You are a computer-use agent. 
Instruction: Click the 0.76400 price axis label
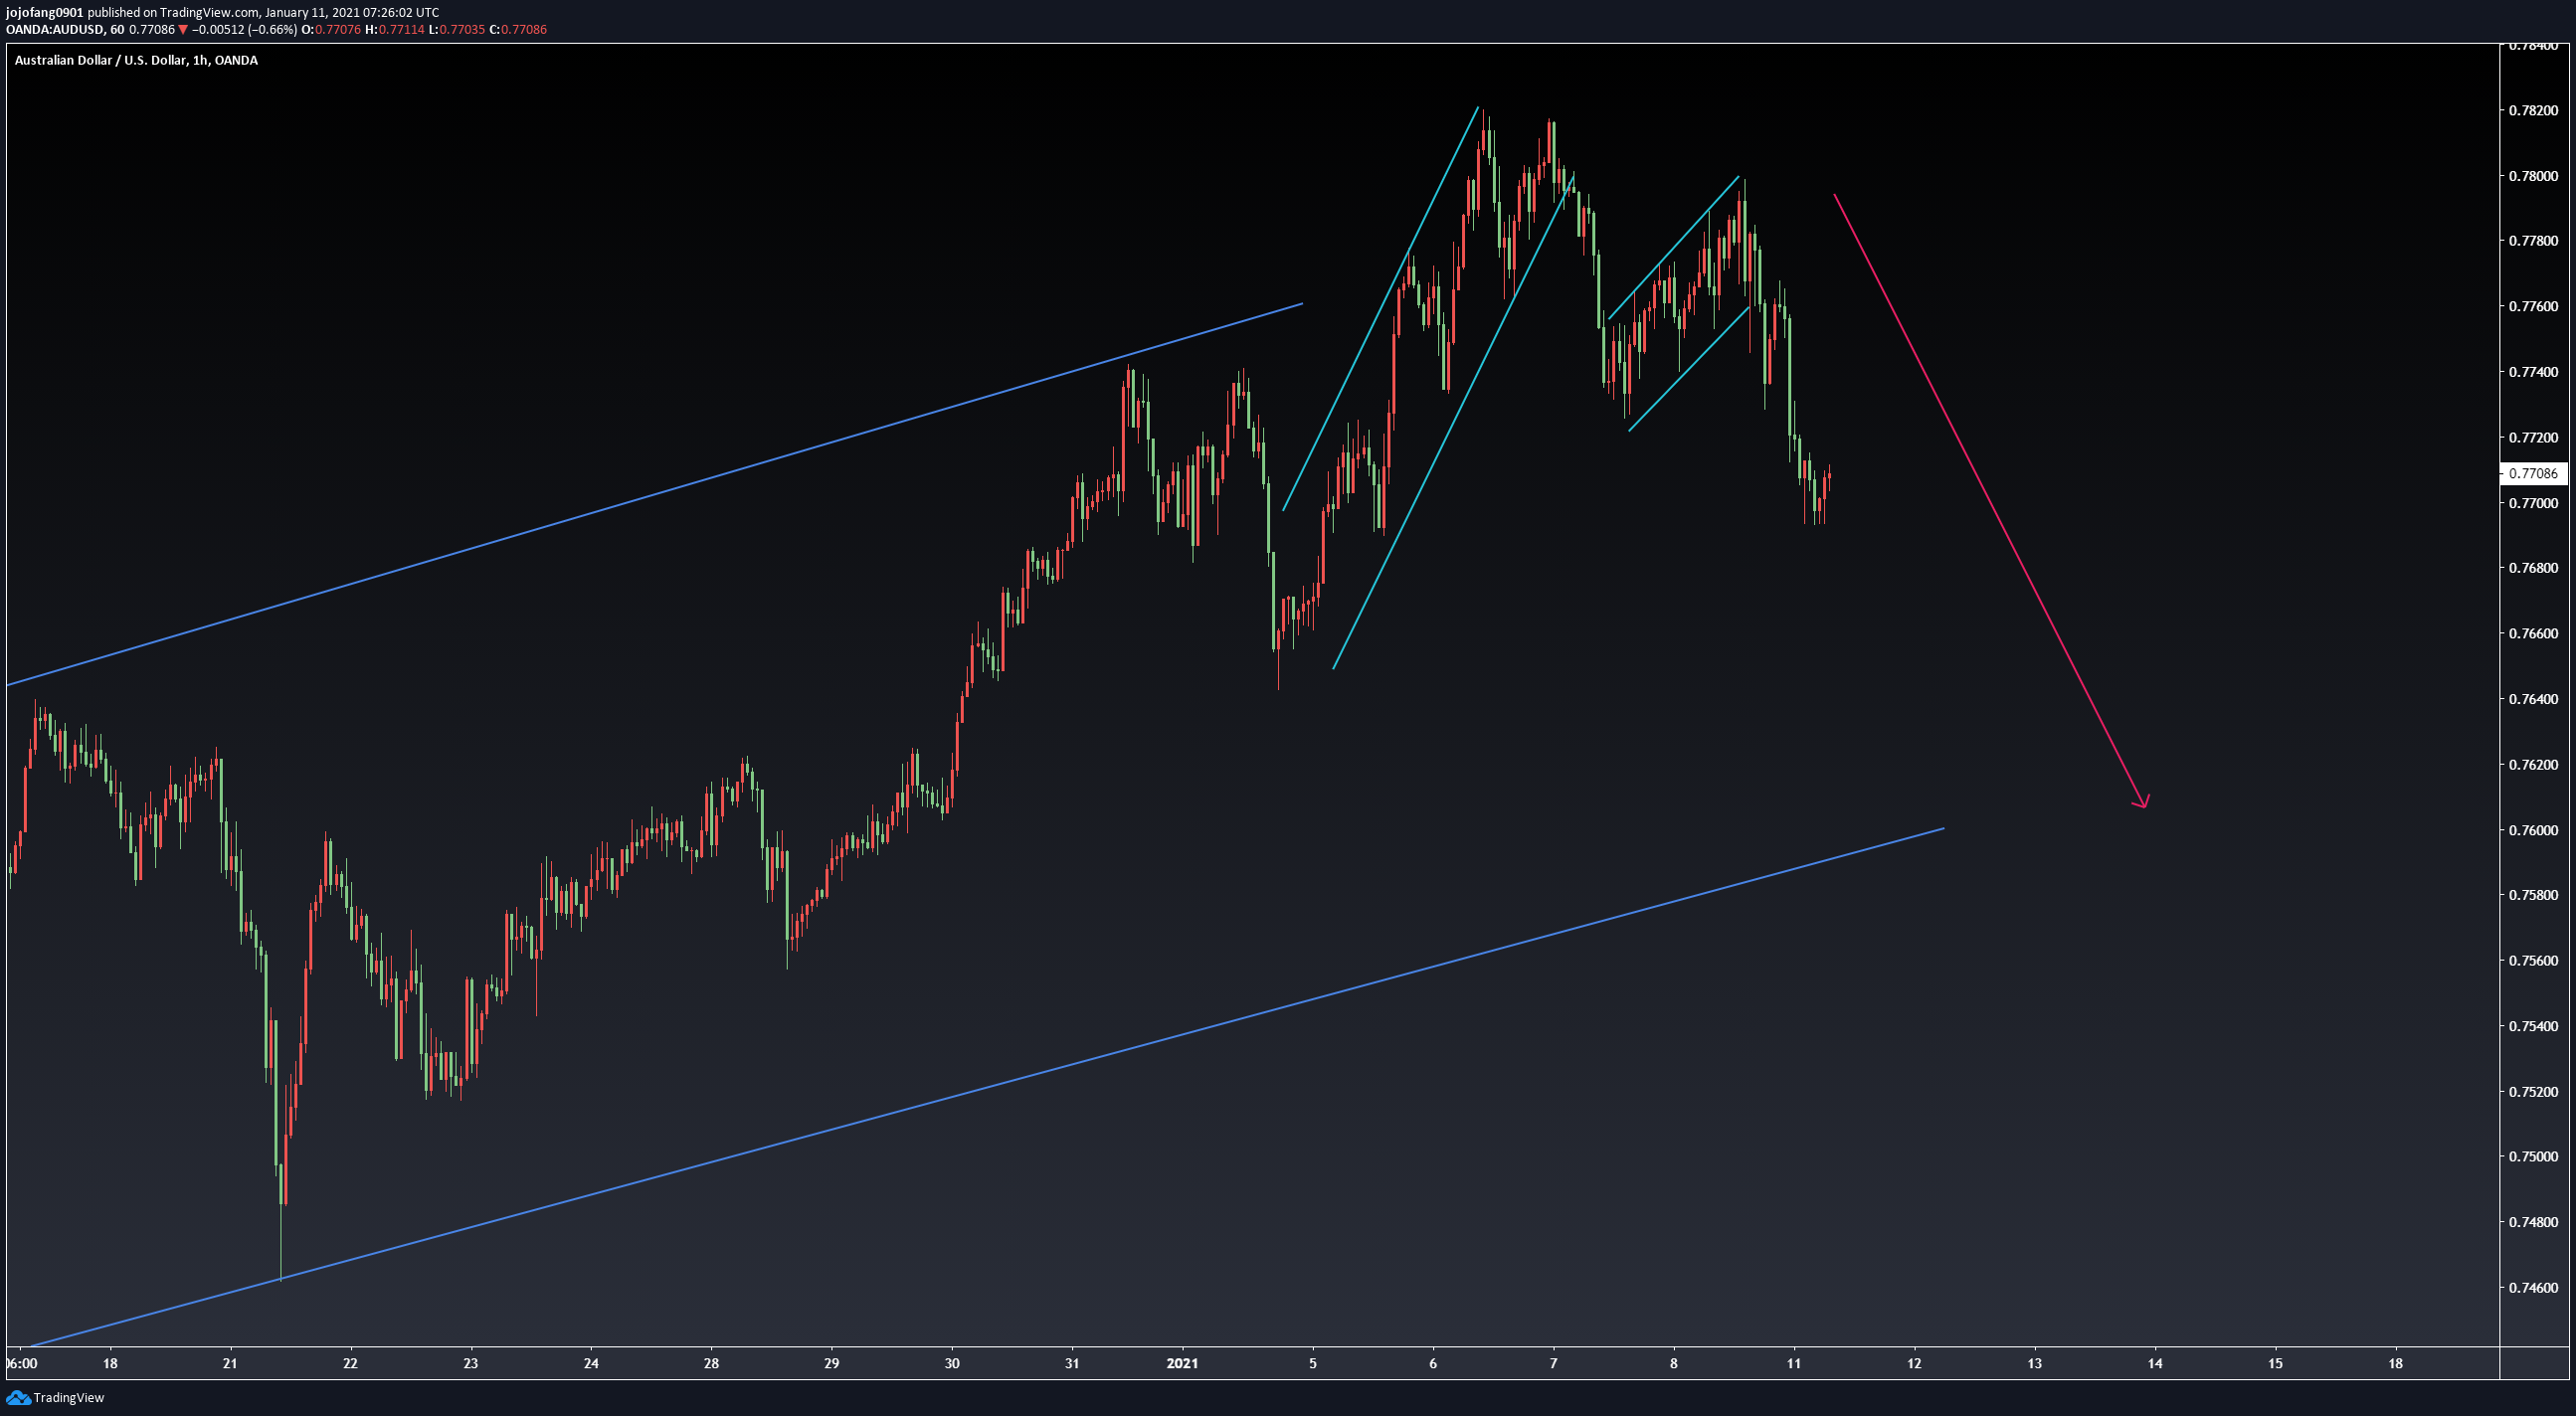2533,699
